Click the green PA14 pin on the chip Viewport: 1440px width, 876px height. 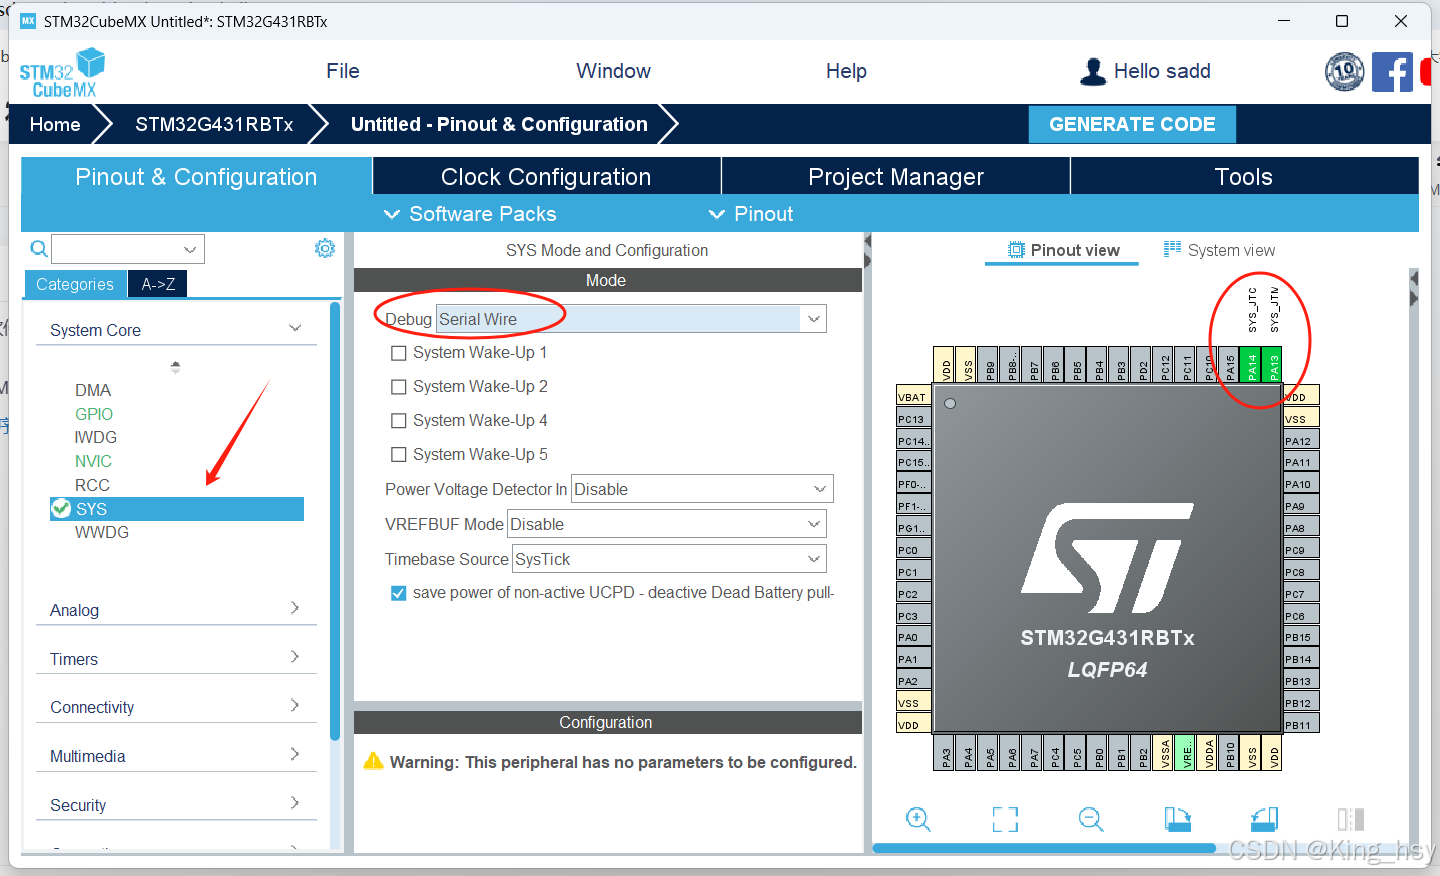[x=1250, y=366]
